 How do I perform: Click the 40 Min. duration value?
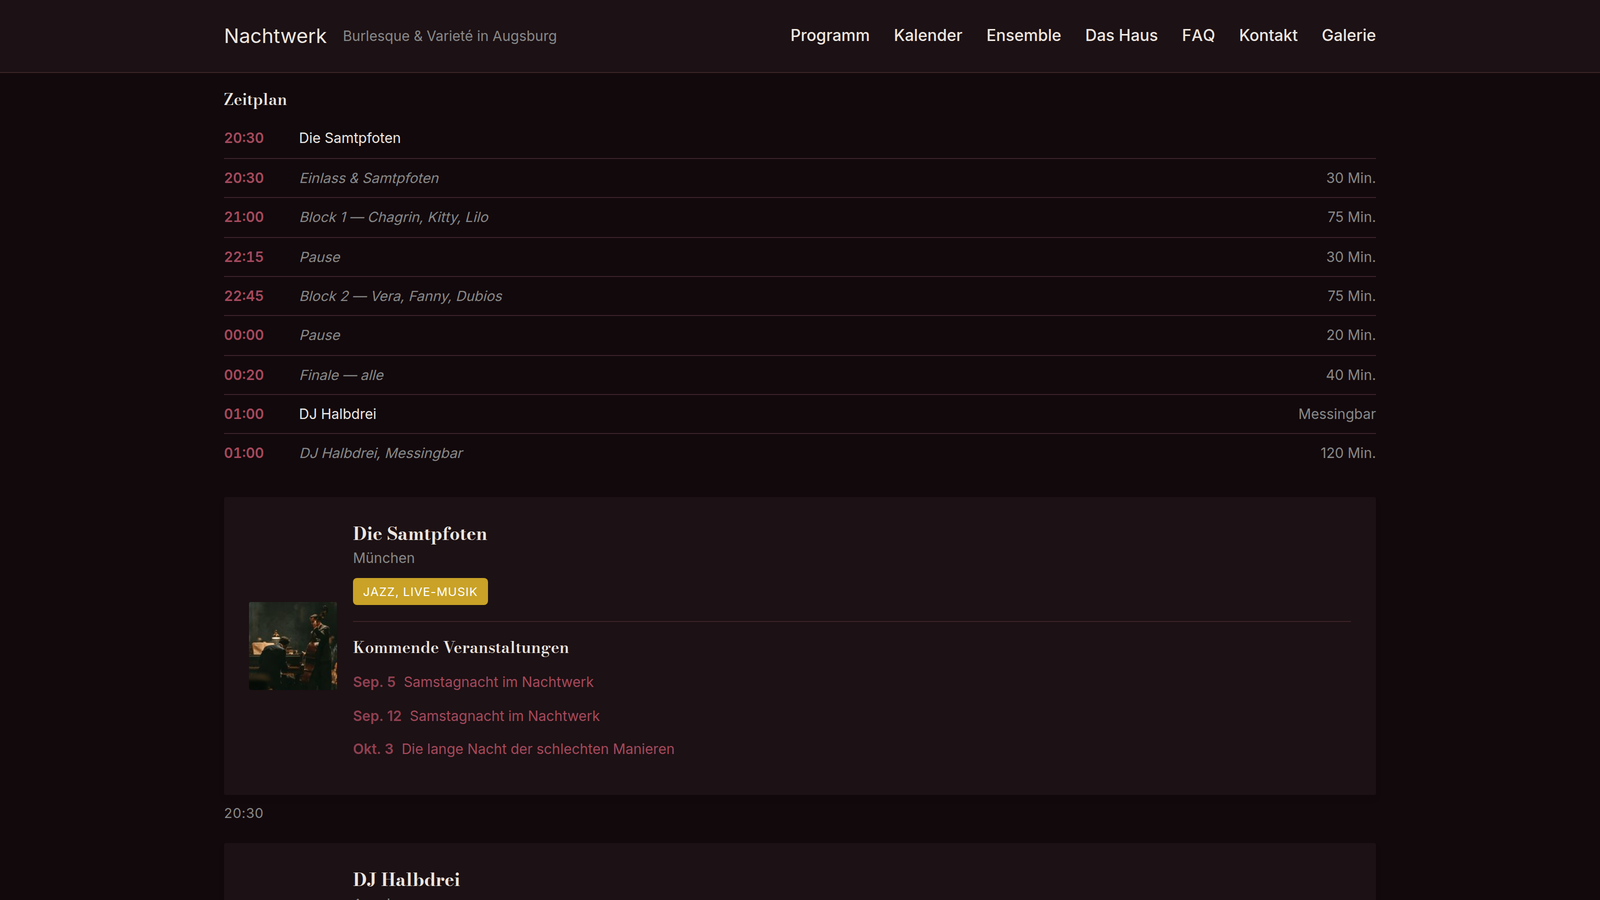(1351, 375)
